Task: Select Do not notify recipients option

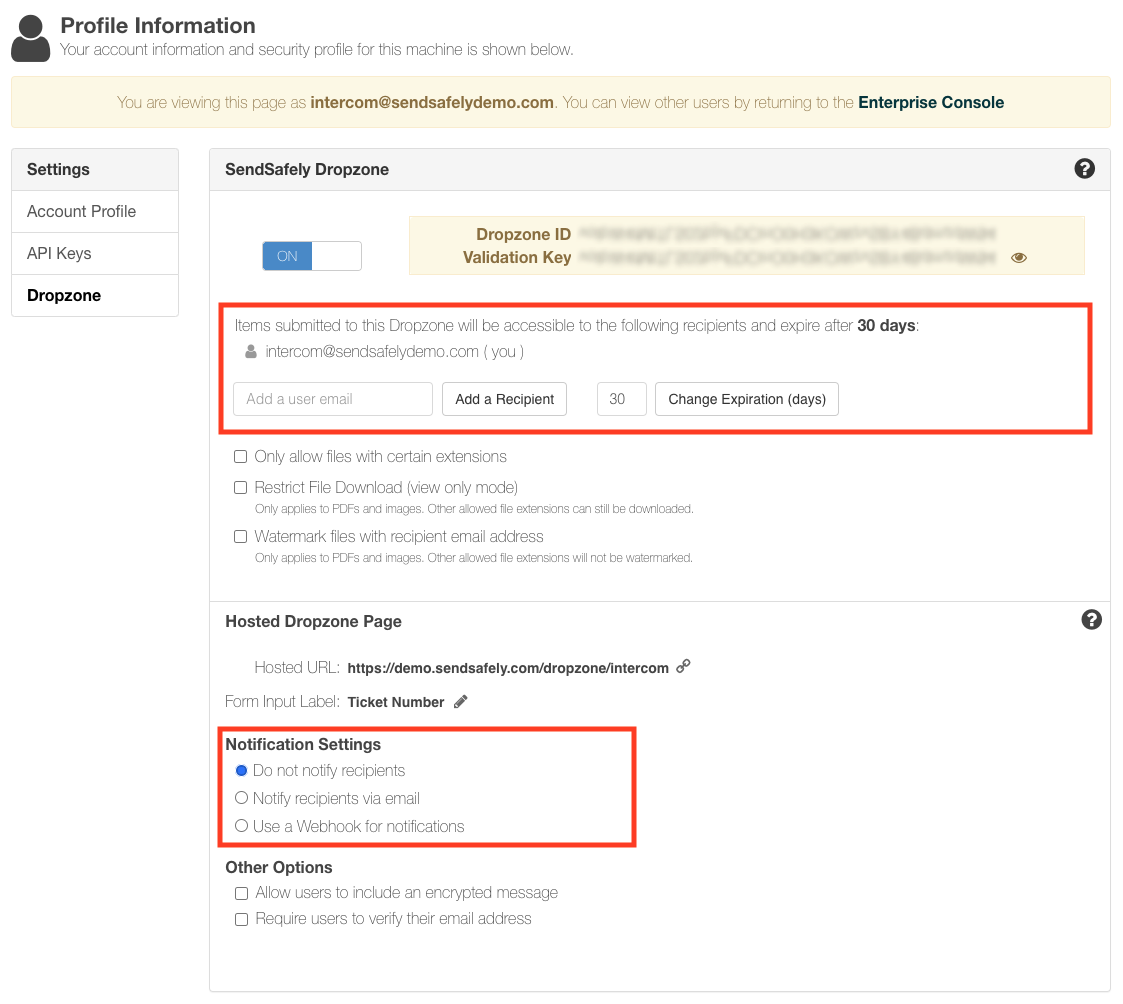Action: tap(241, 770)
